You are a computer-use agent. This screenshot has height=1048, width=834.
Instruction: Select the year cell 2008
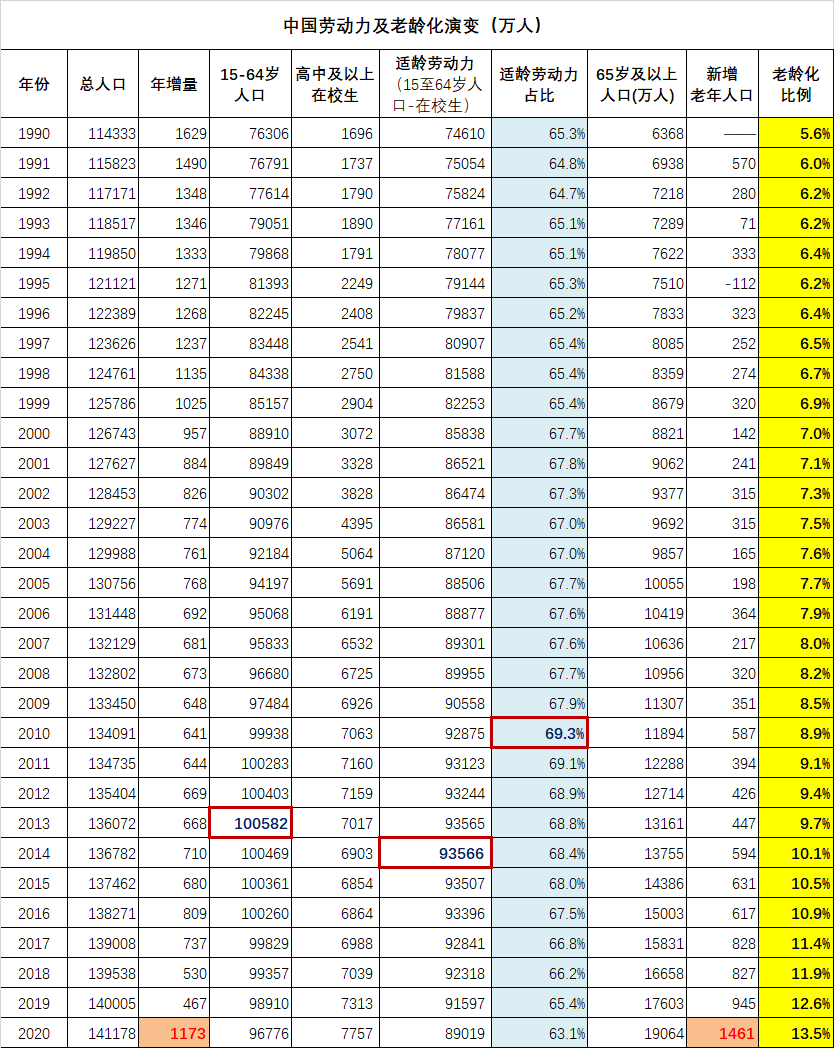34,674
